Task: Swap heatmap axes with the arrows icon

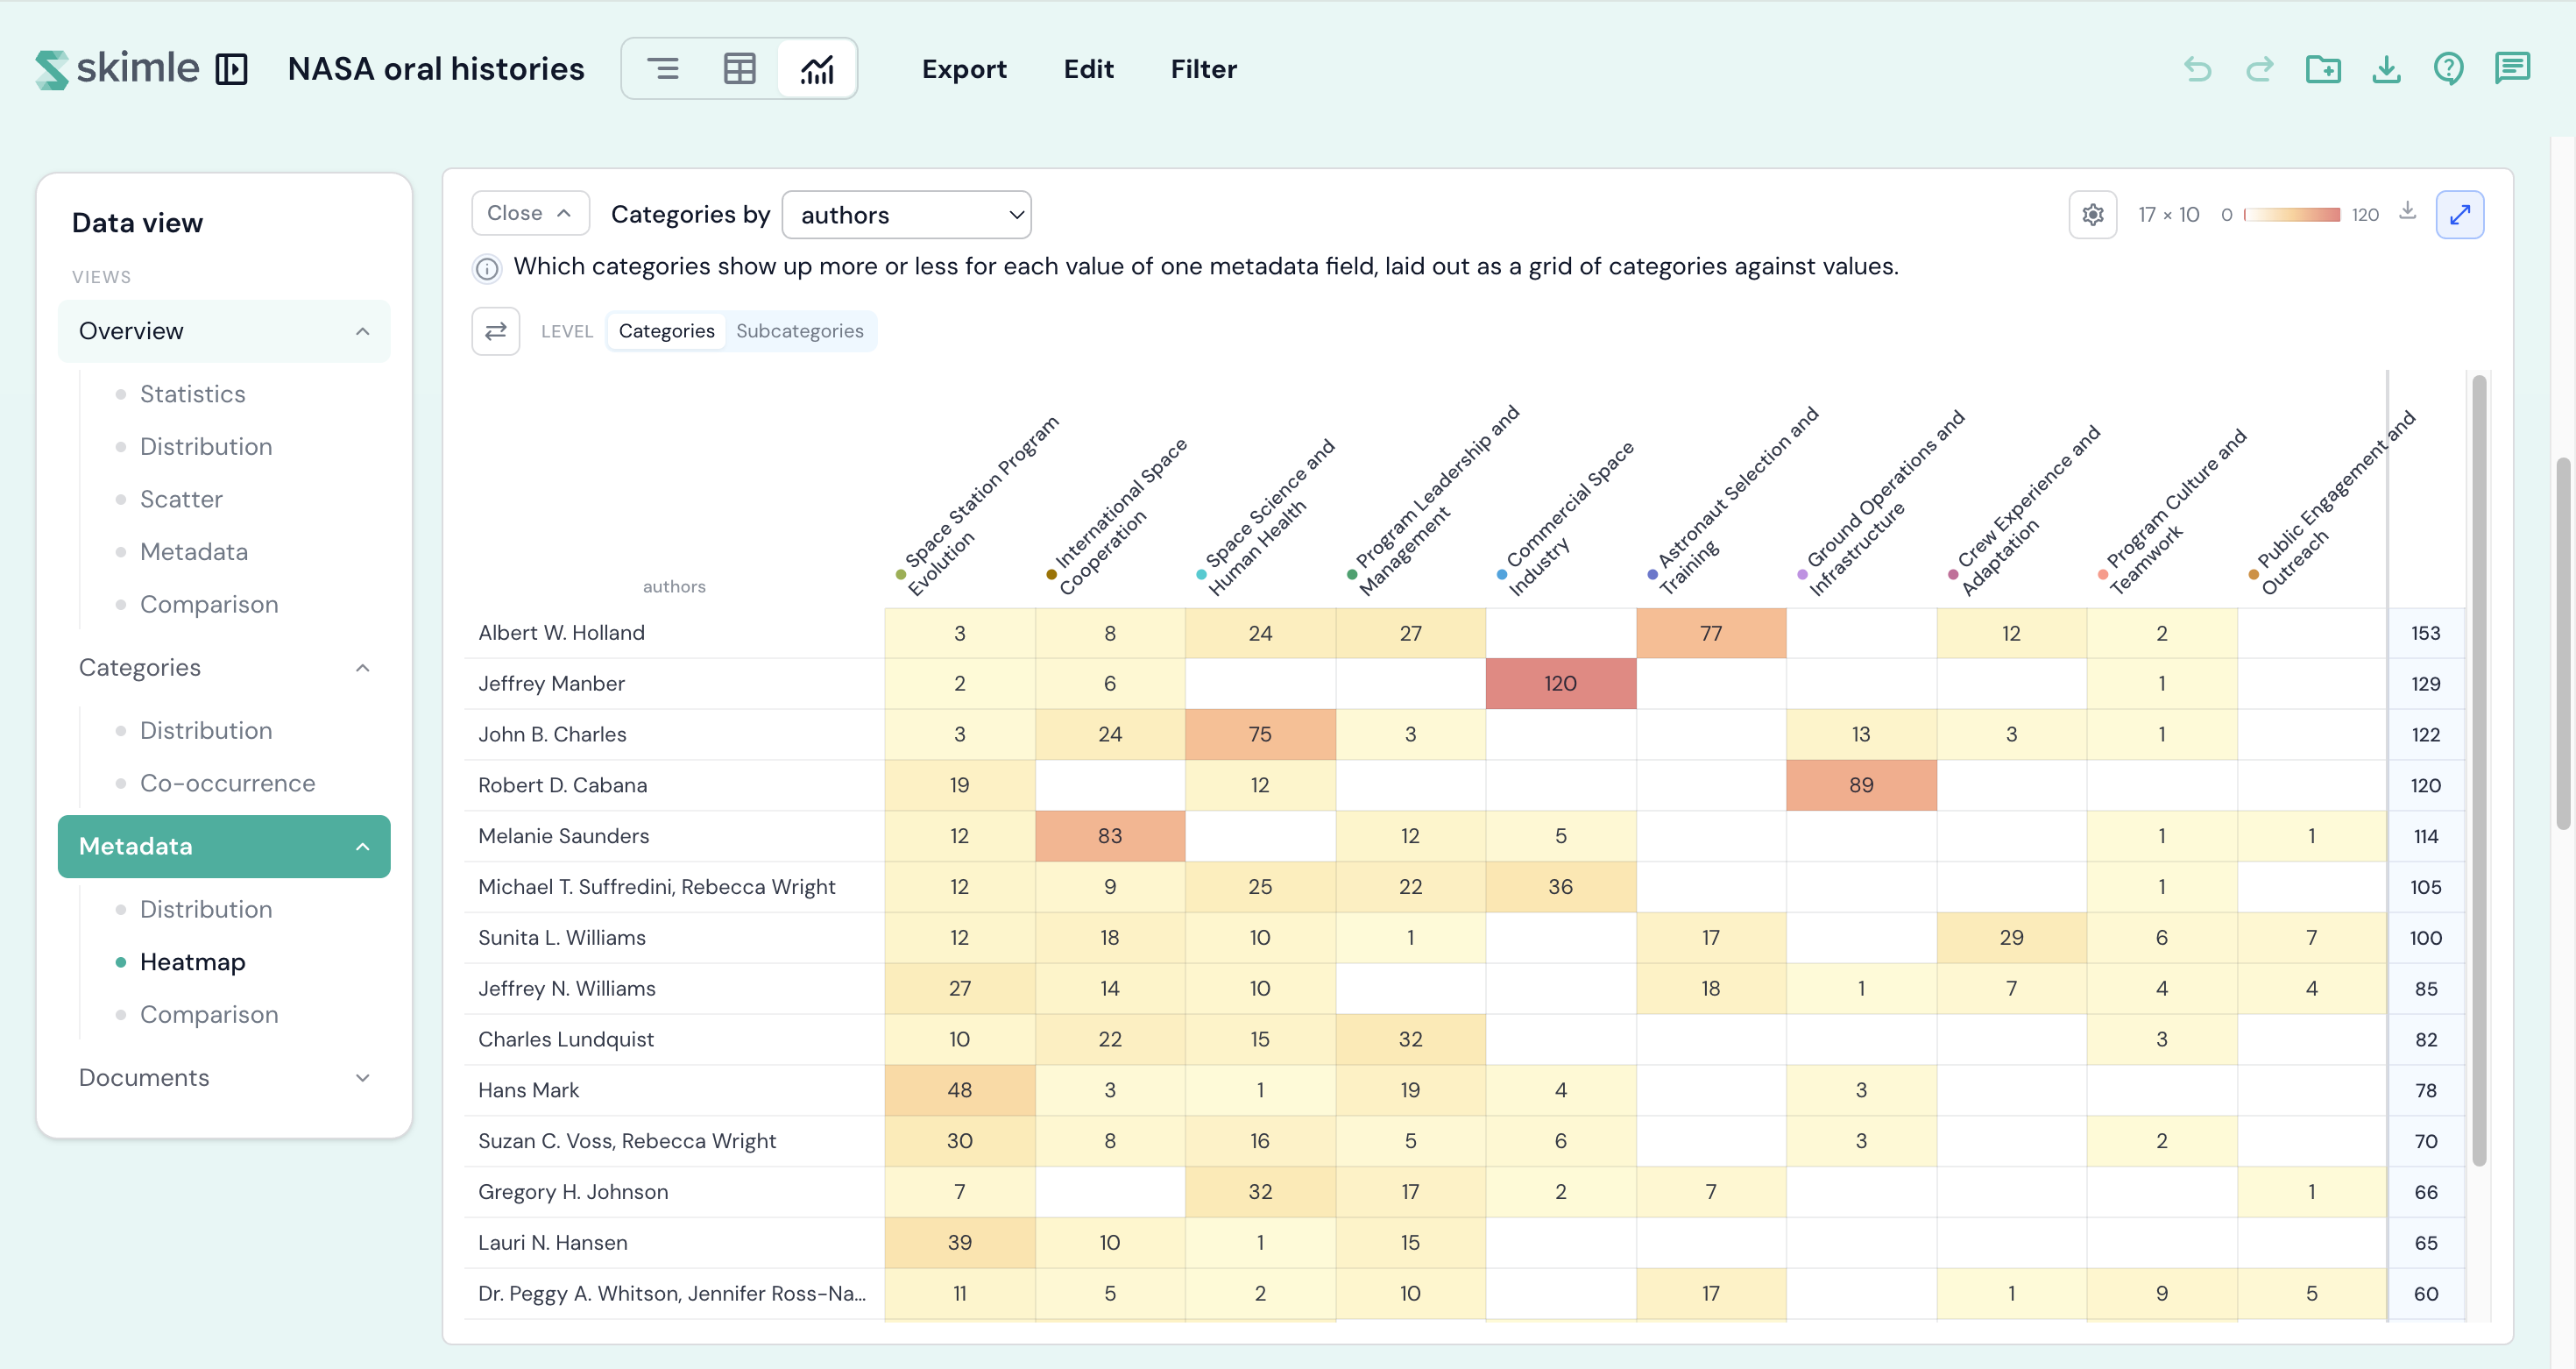Action: [x=496, y=331]
